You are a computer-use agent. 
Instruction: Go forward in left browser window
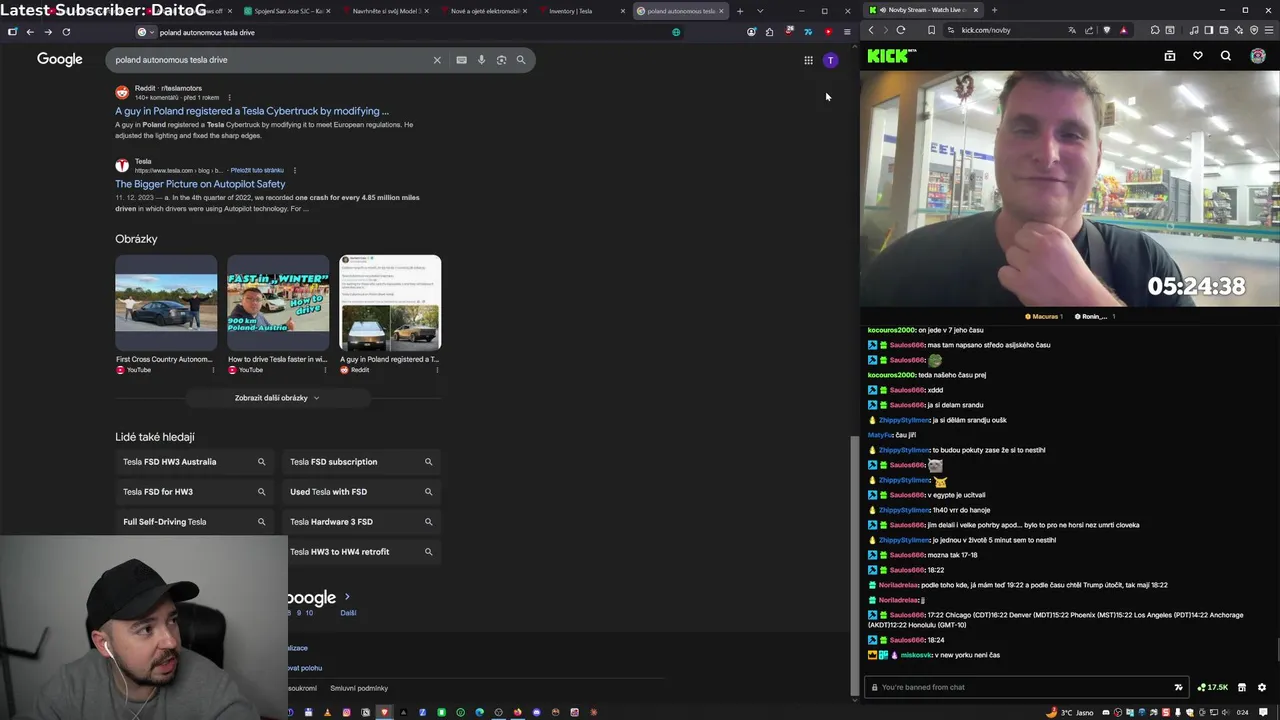pos(48,32)
